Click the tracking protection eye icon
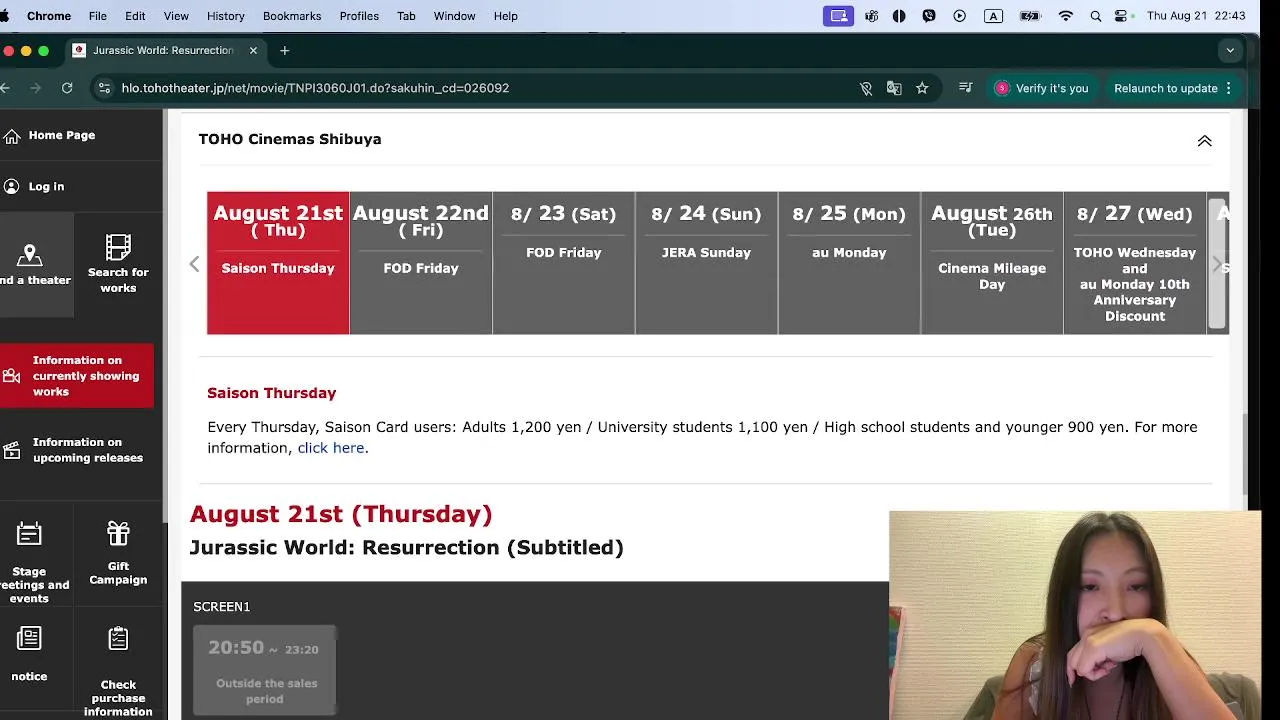The height and width of the screenshot is (720, 1280). tap(866, 88)
